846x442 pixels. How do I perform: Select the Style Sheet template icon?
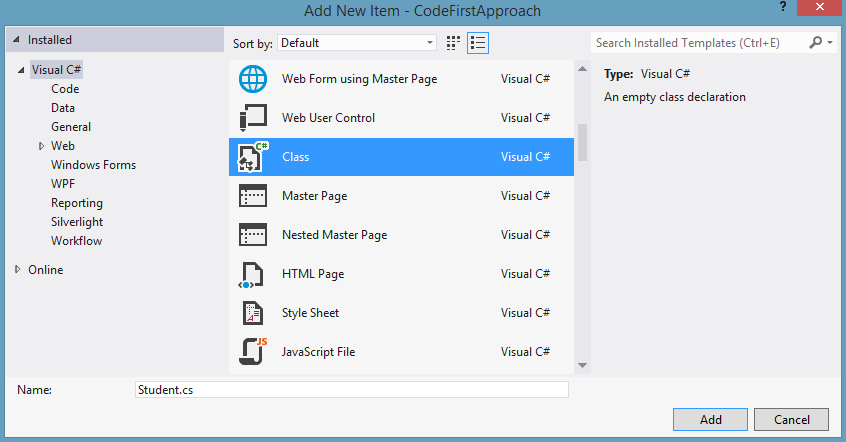pos(253,313)
